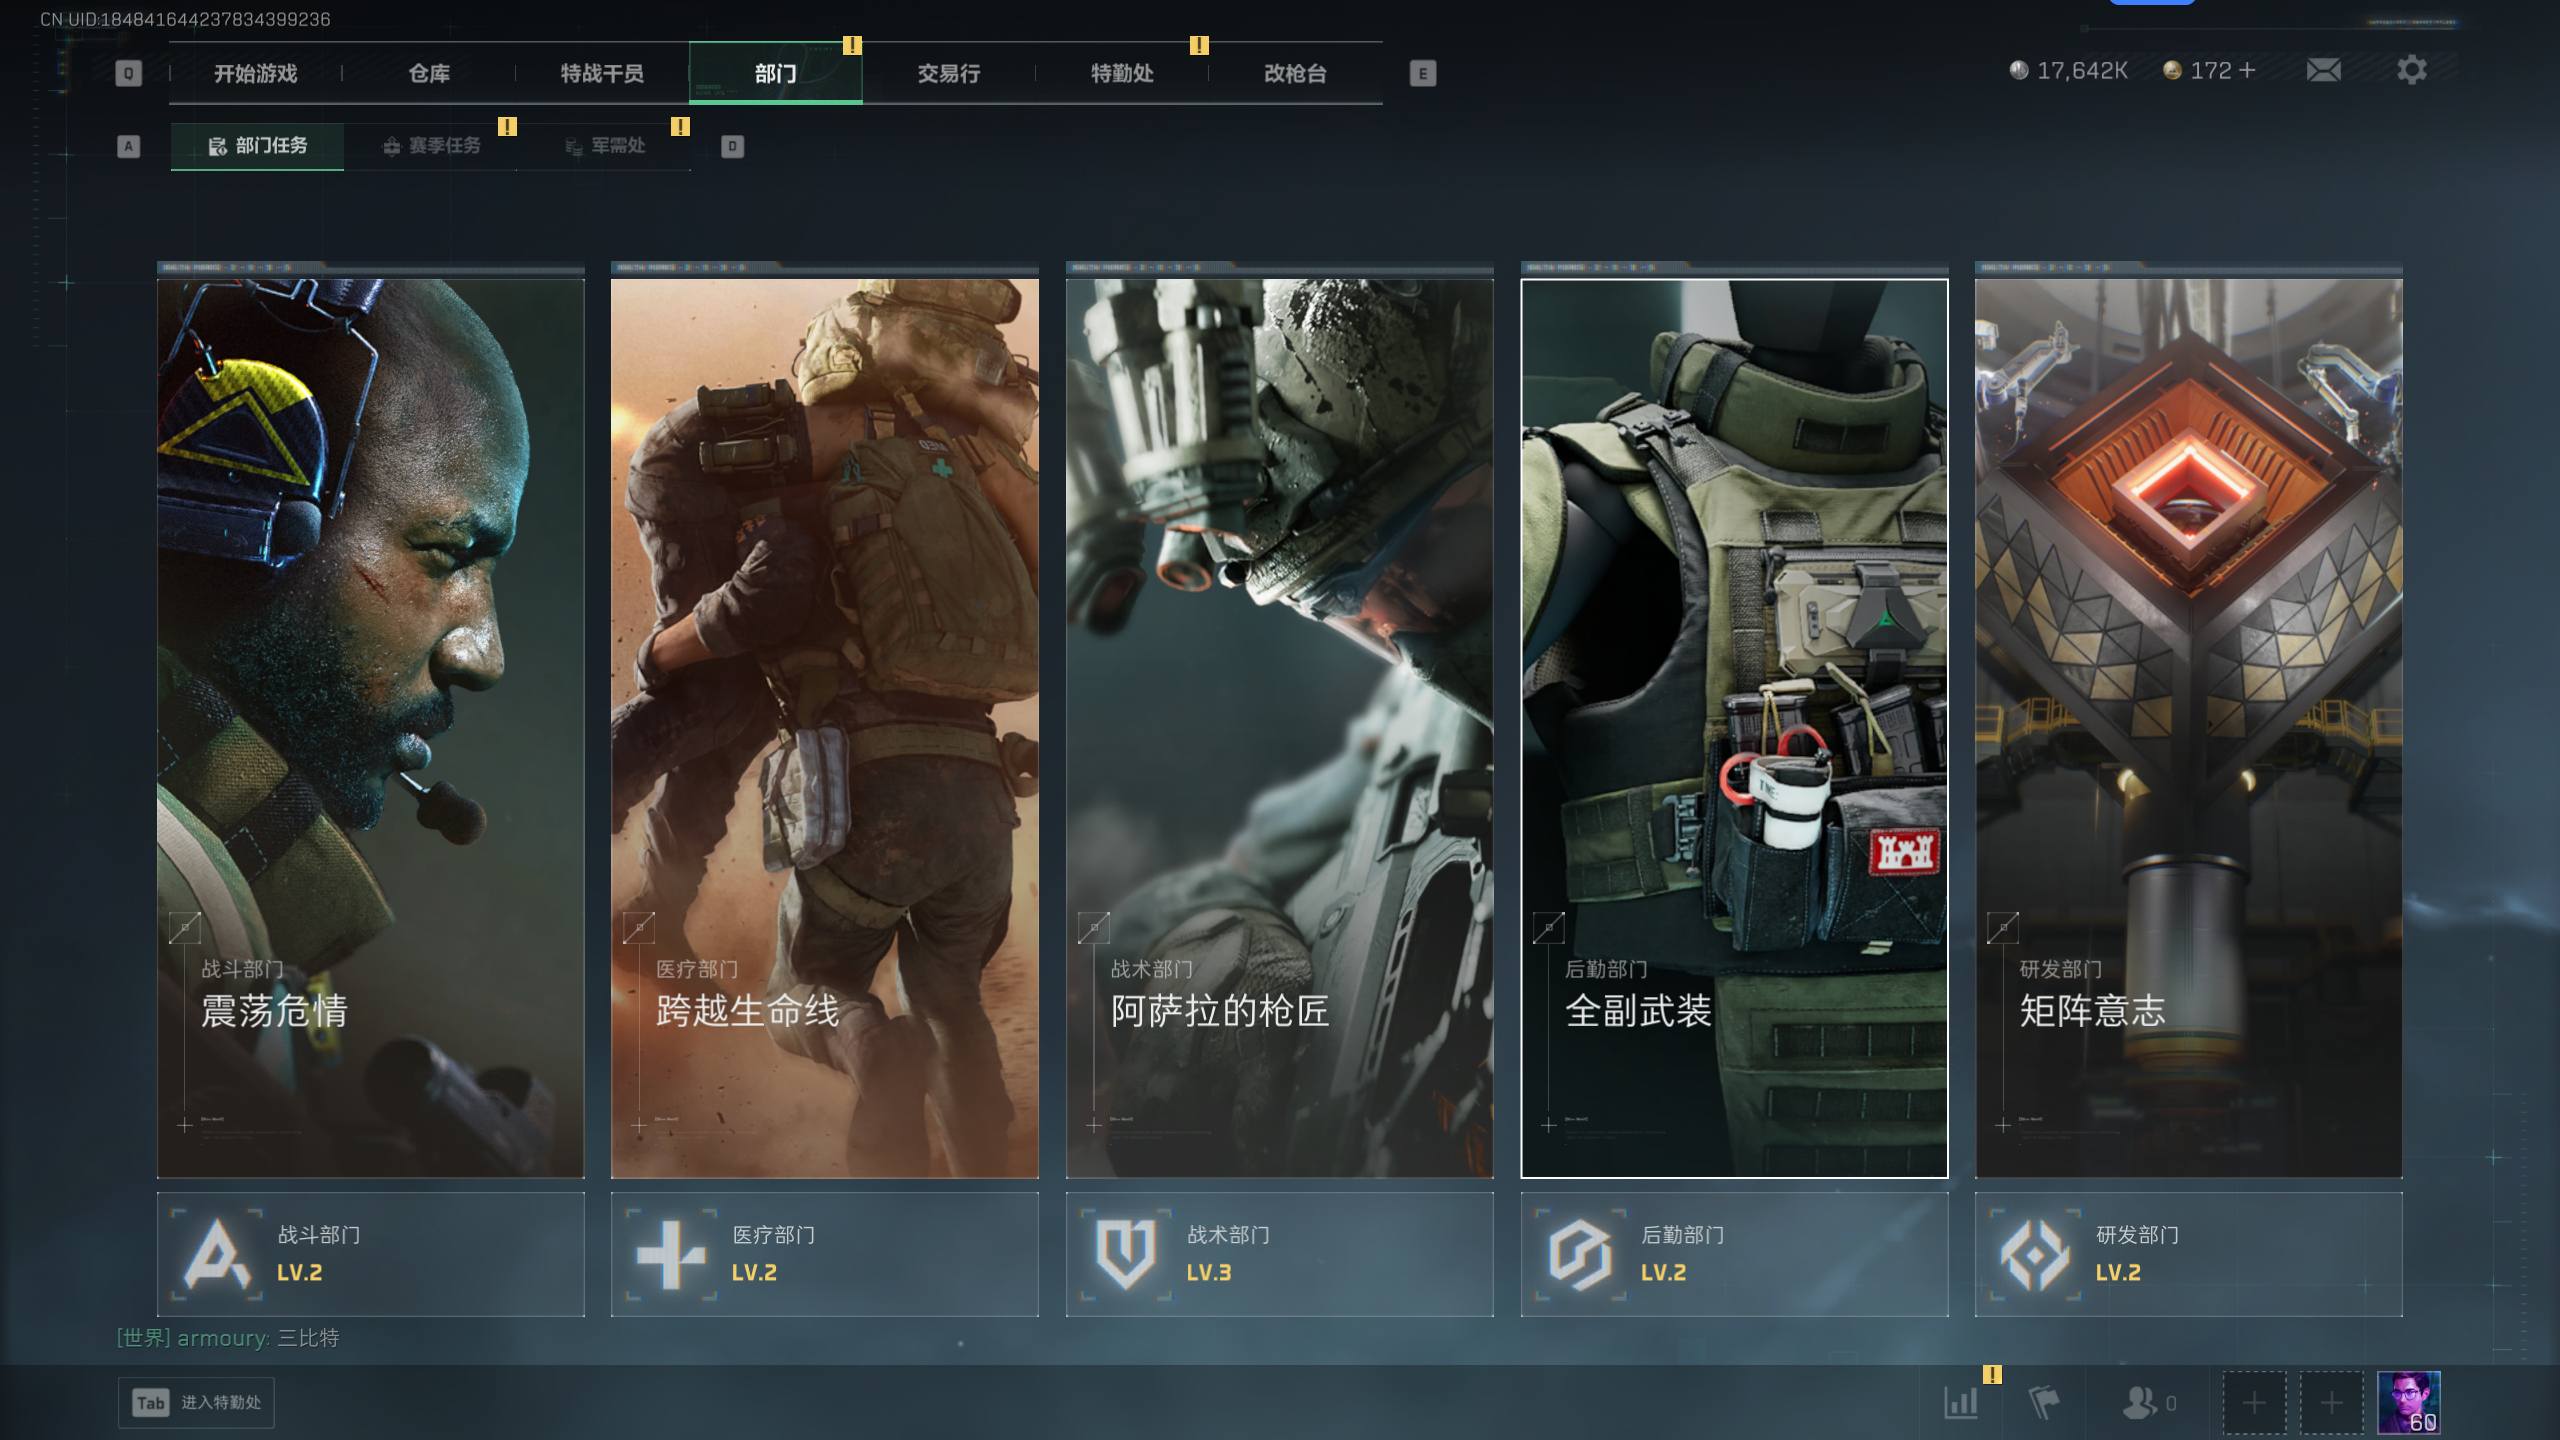Open the settings gear icon
Screen dimensions: 2560x1440
coord(2411,70)
